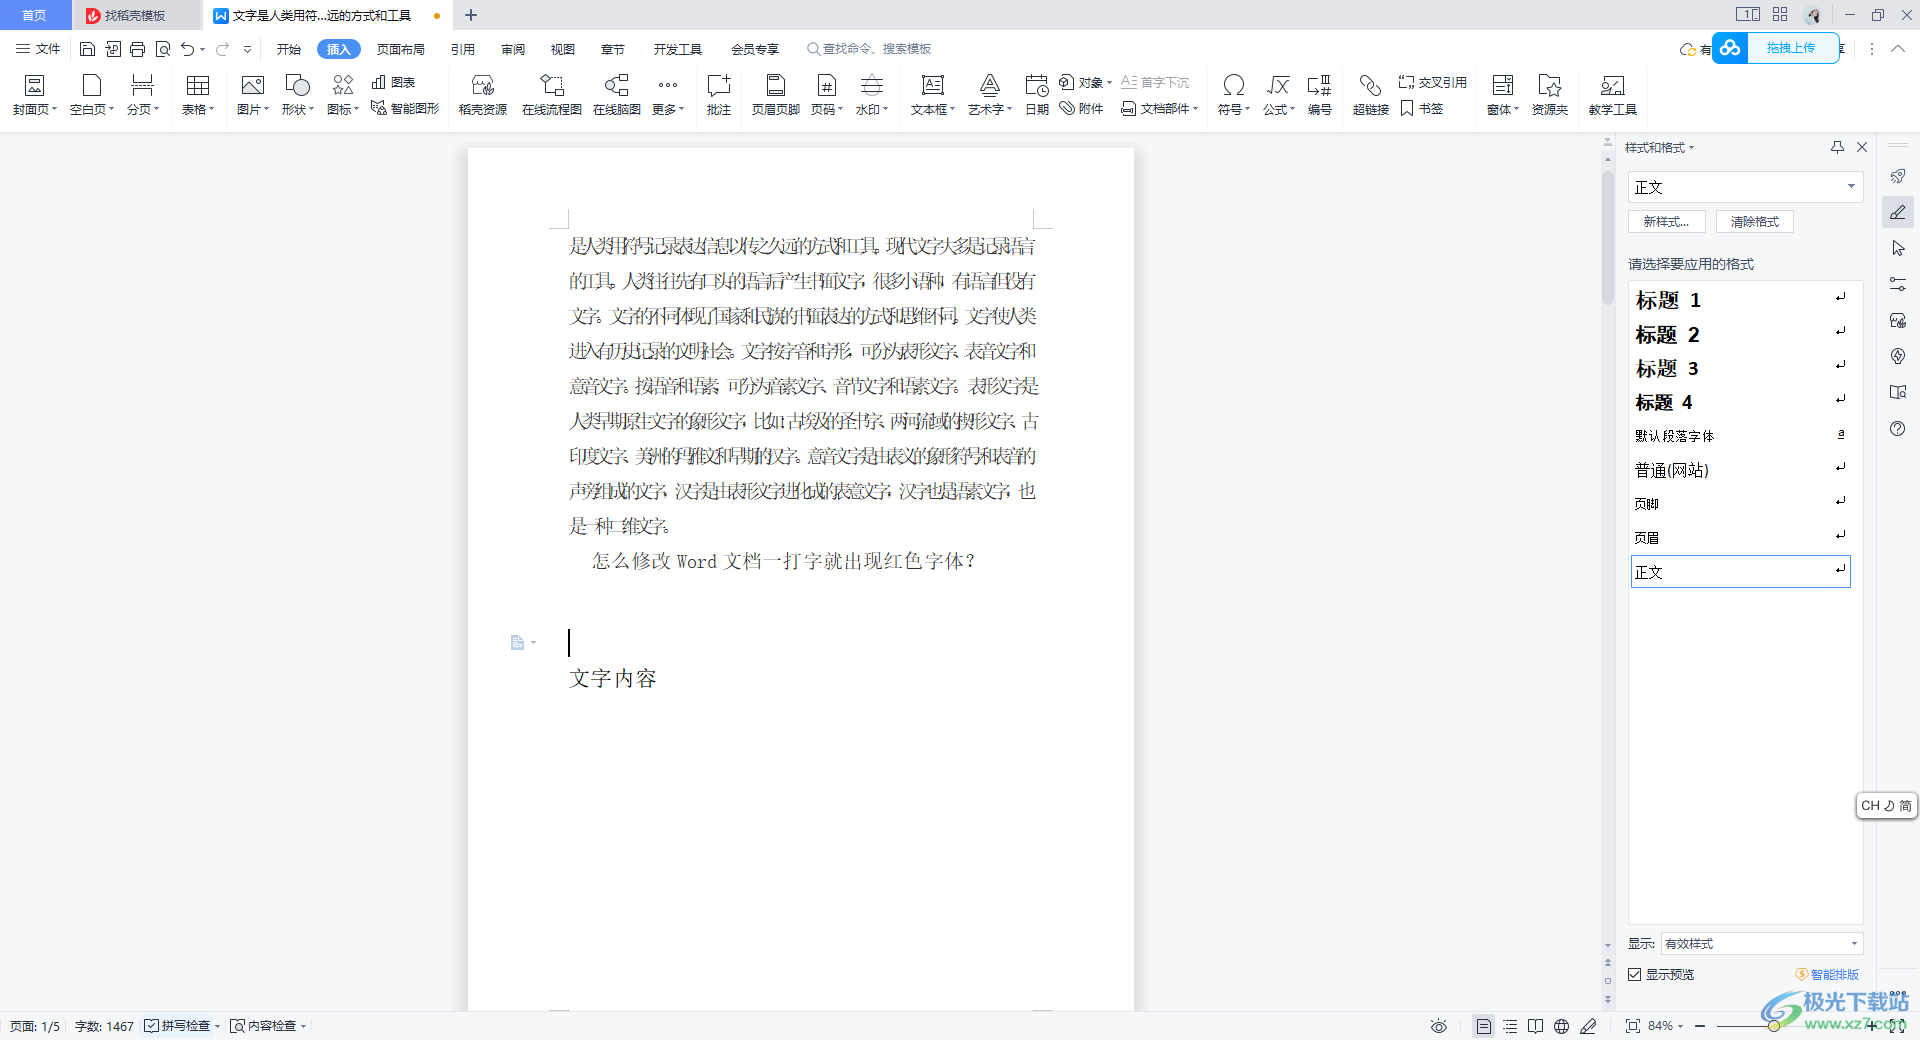Open the 对象 dropdown
Screen dimensions: 1920x1040
tap(1085, 82)
